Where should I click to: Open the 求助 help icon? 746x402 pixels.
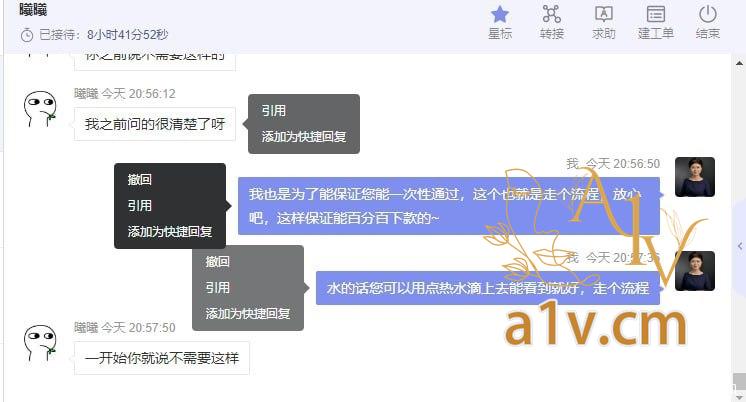pos(603,22)
